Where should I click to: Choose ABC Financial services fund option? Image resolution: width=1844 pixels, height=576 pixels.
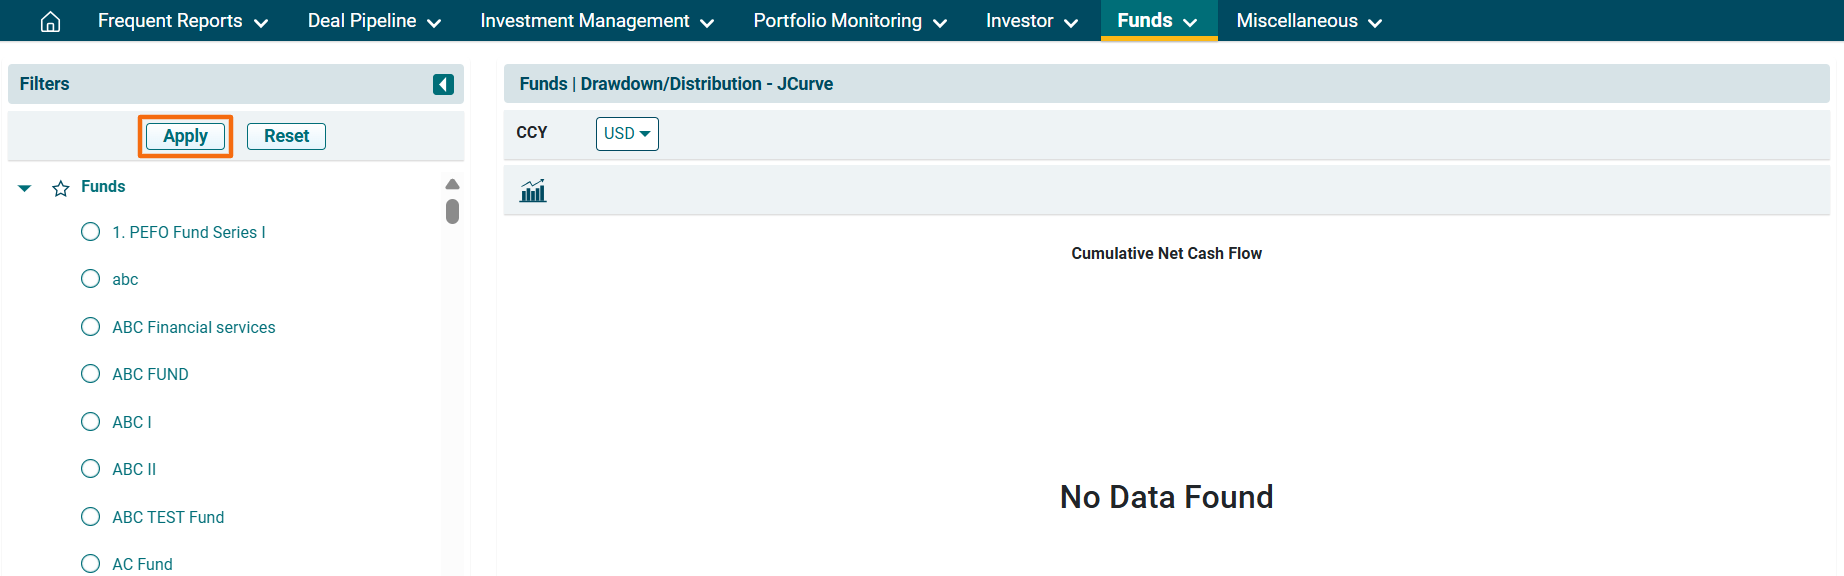coord(91,327)
